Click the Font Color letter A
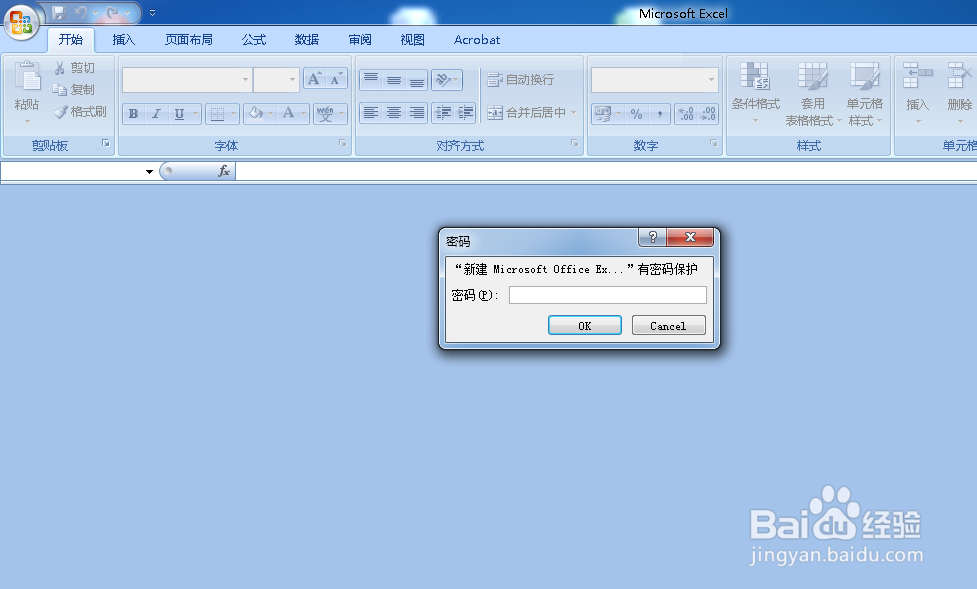977x589 pixels. tap(288, 113)
